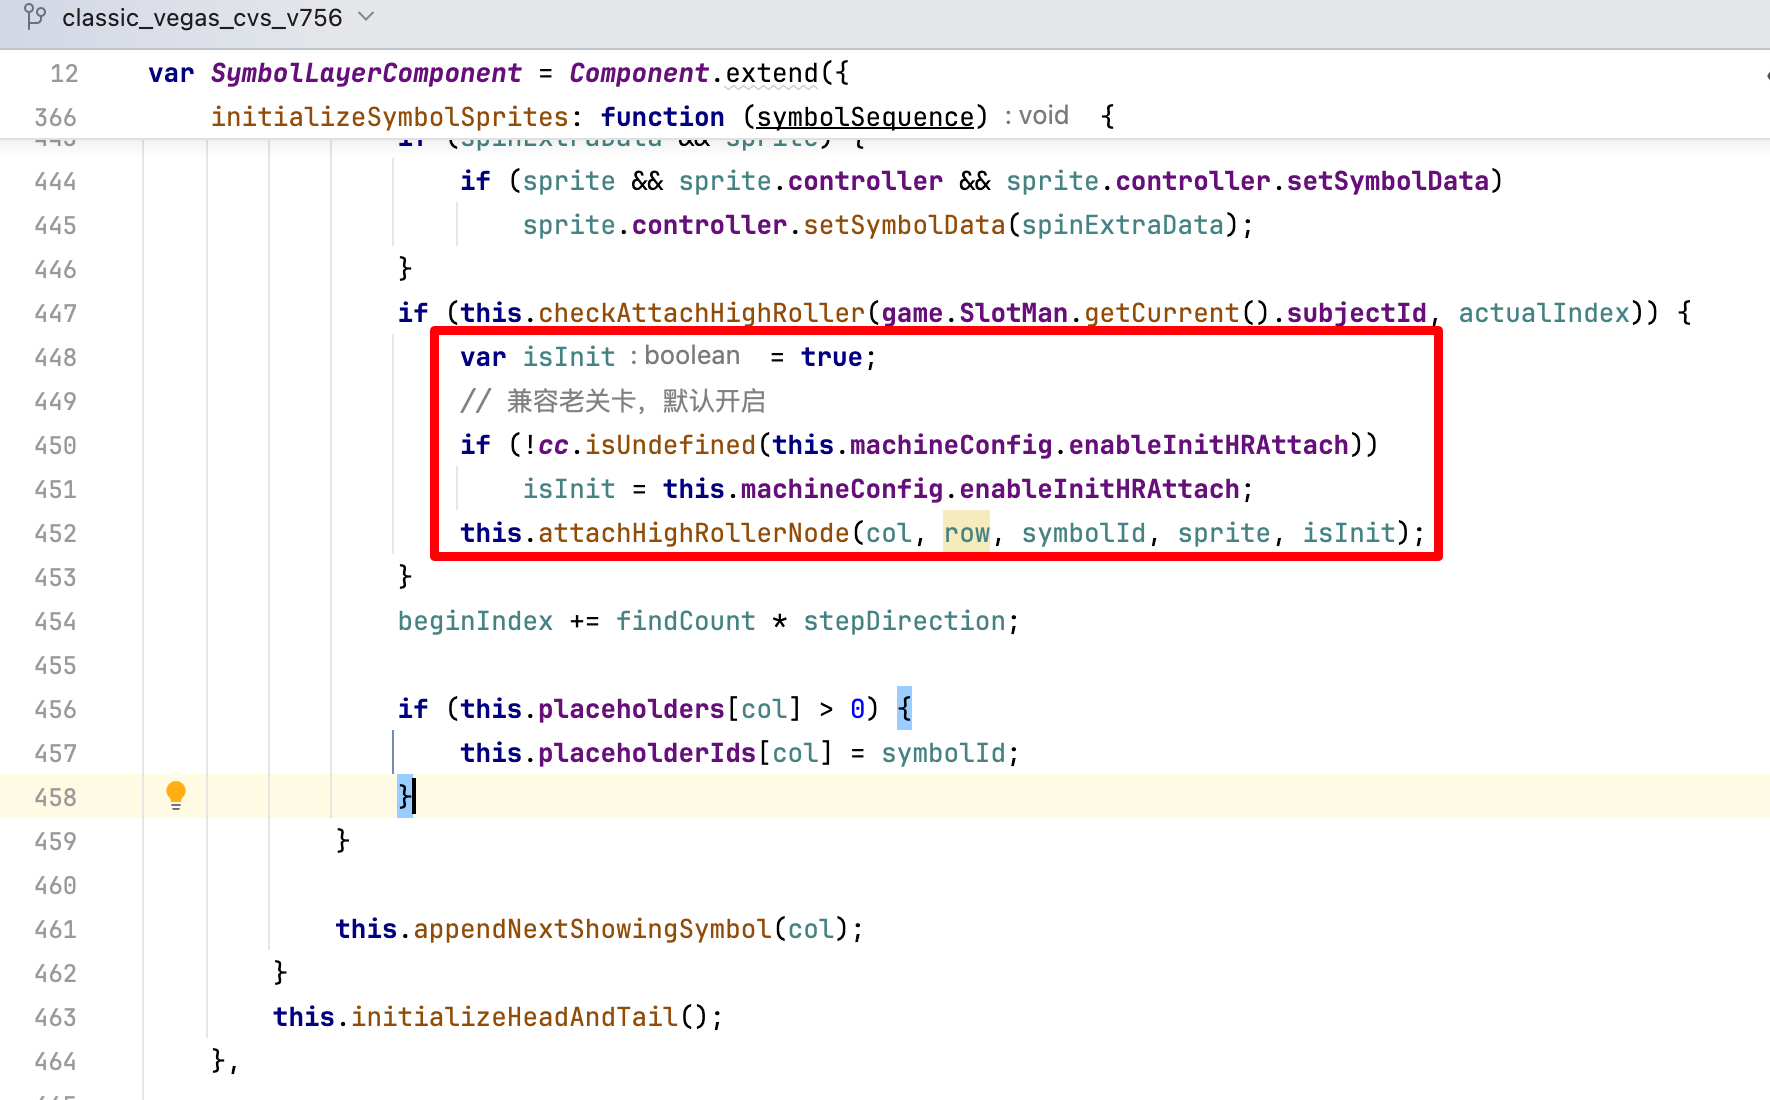Click the appendNextShowingSymbol call
The height and width of the screenshot is (1100, 1770).
coord(592,929)
